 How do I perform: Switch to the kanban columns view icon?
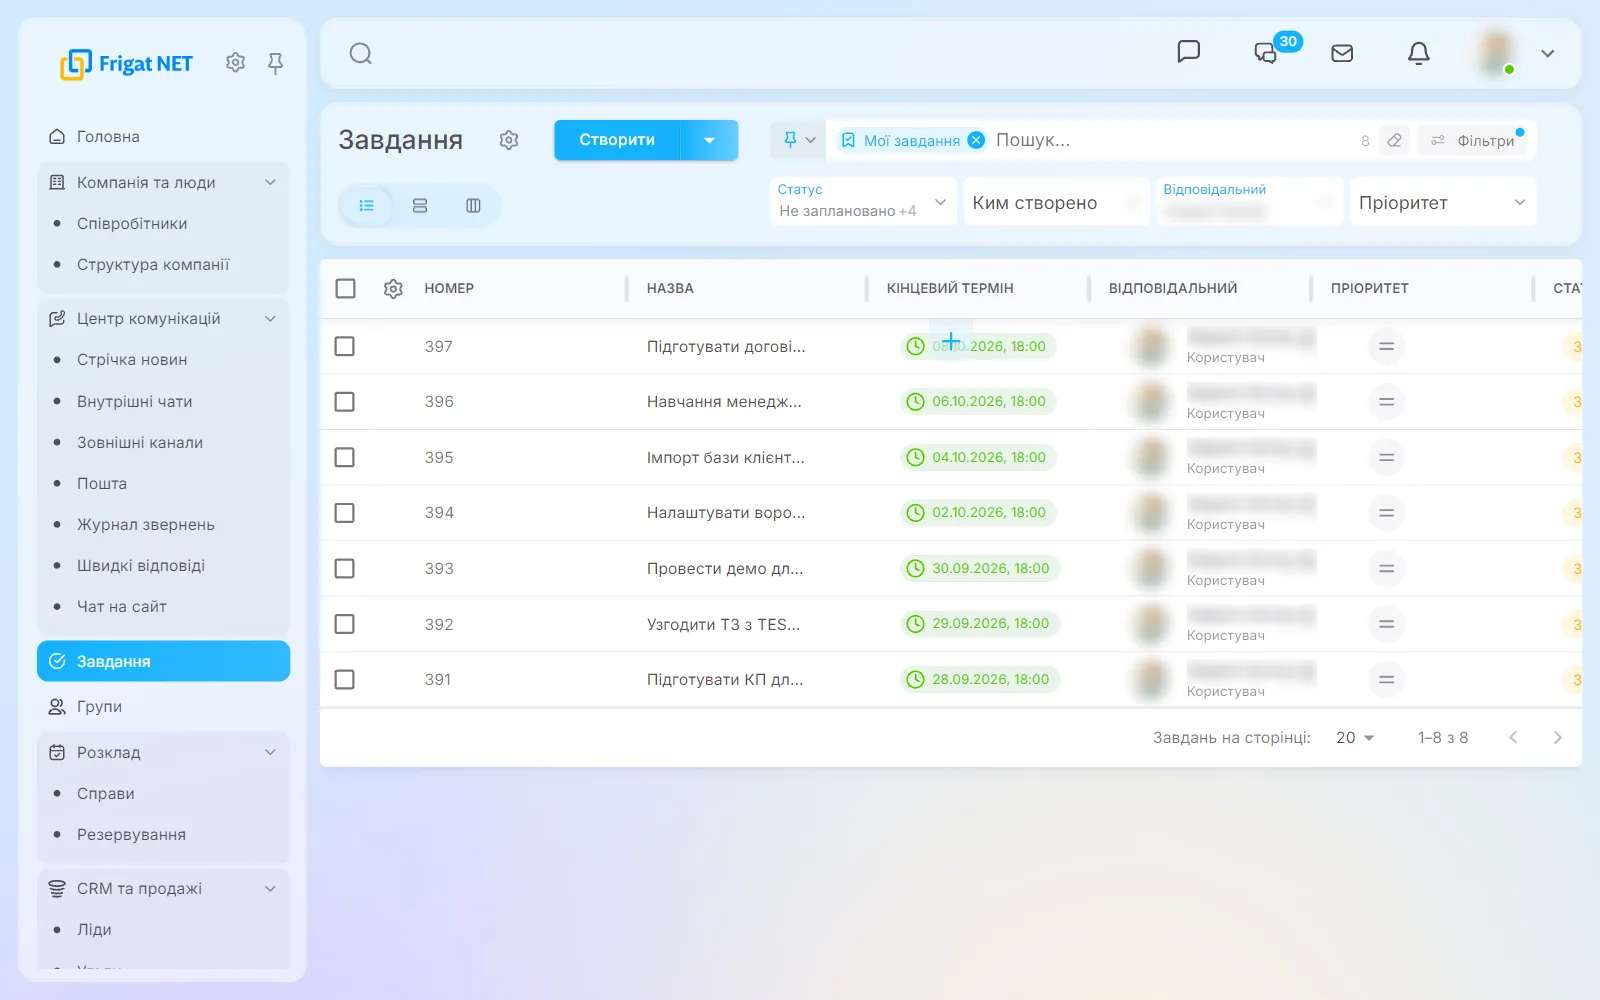[x=473, y=205]
